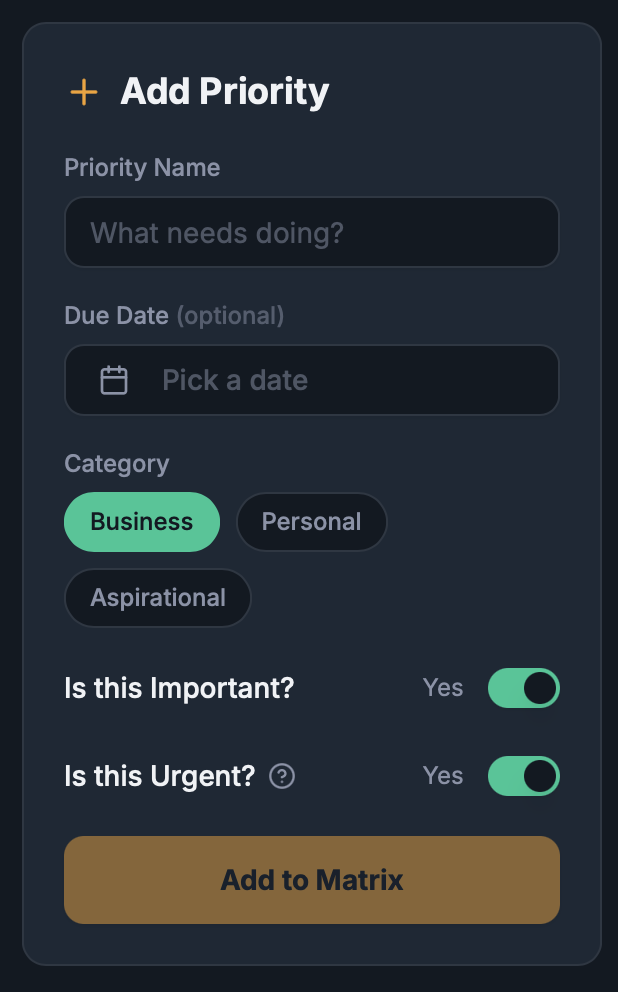This screenshot has width=618, height=992.
Task: Click the orange plus icon beside Add Priority
Action: pos(84,93)
